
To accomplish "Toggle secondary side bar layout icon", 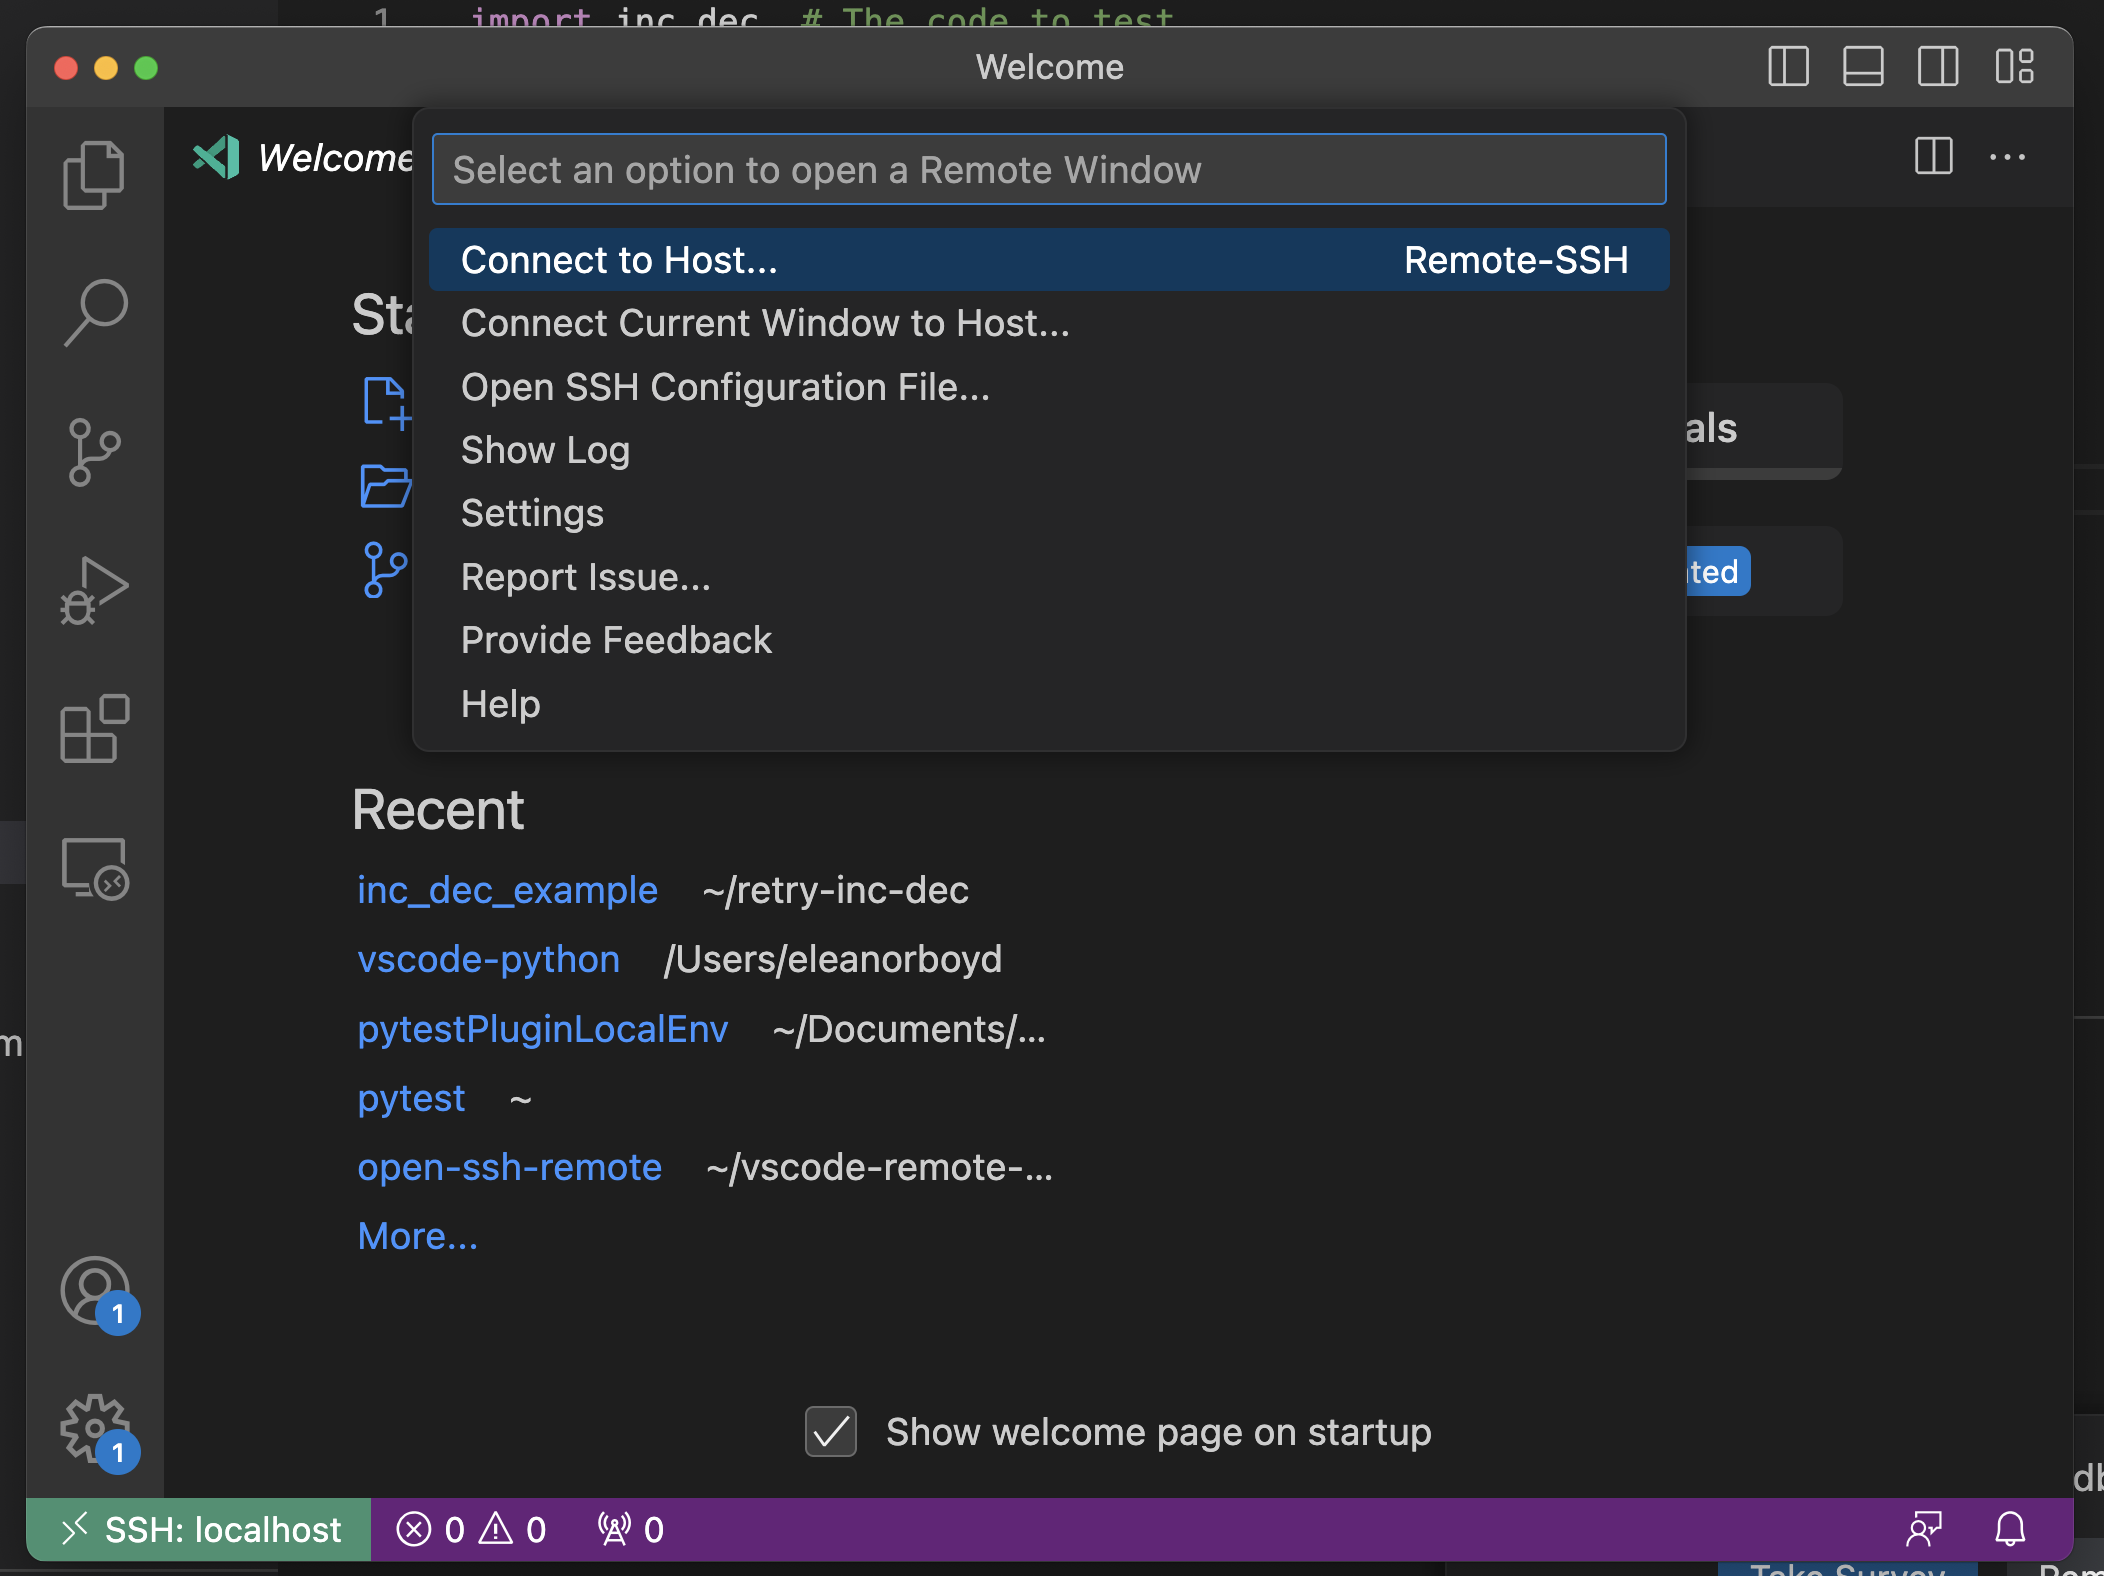I will [x=1938, y=67].
